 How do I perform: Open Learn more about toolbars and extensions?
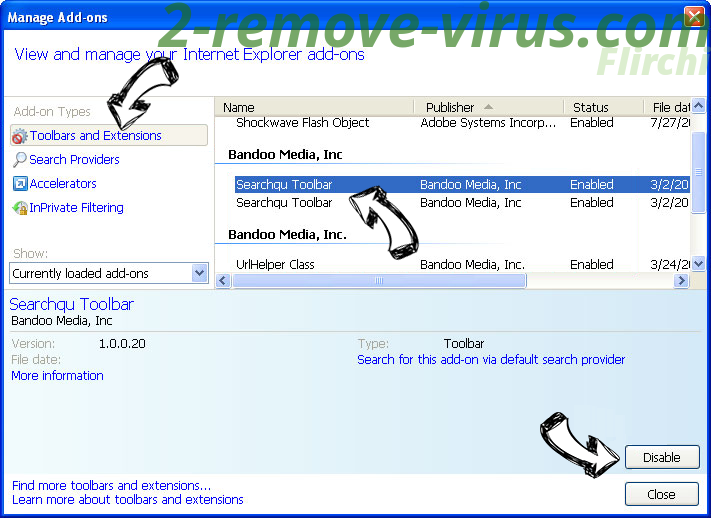(x=128, y=499)
